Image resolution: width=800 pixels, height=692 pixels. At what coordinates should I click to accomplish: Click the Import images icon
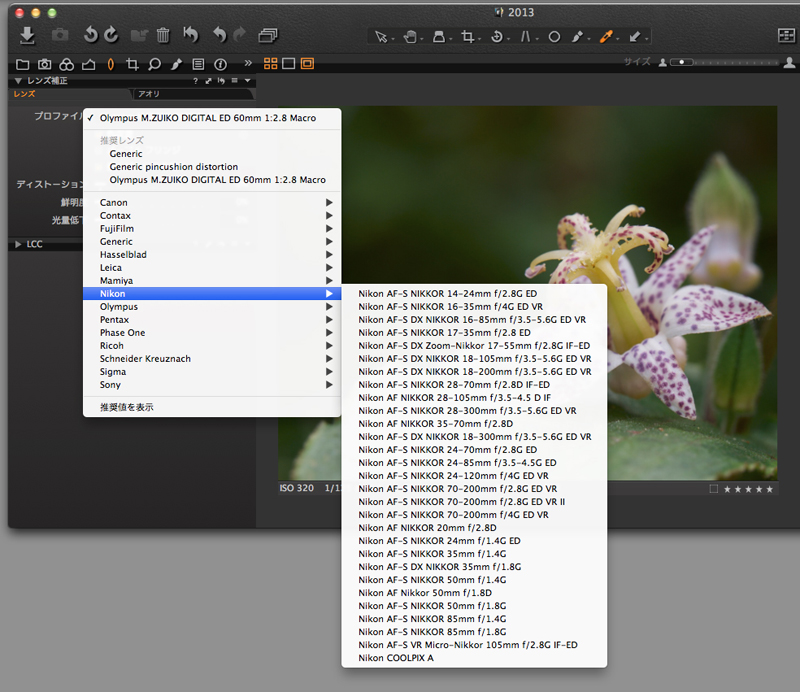coord(27,36)
